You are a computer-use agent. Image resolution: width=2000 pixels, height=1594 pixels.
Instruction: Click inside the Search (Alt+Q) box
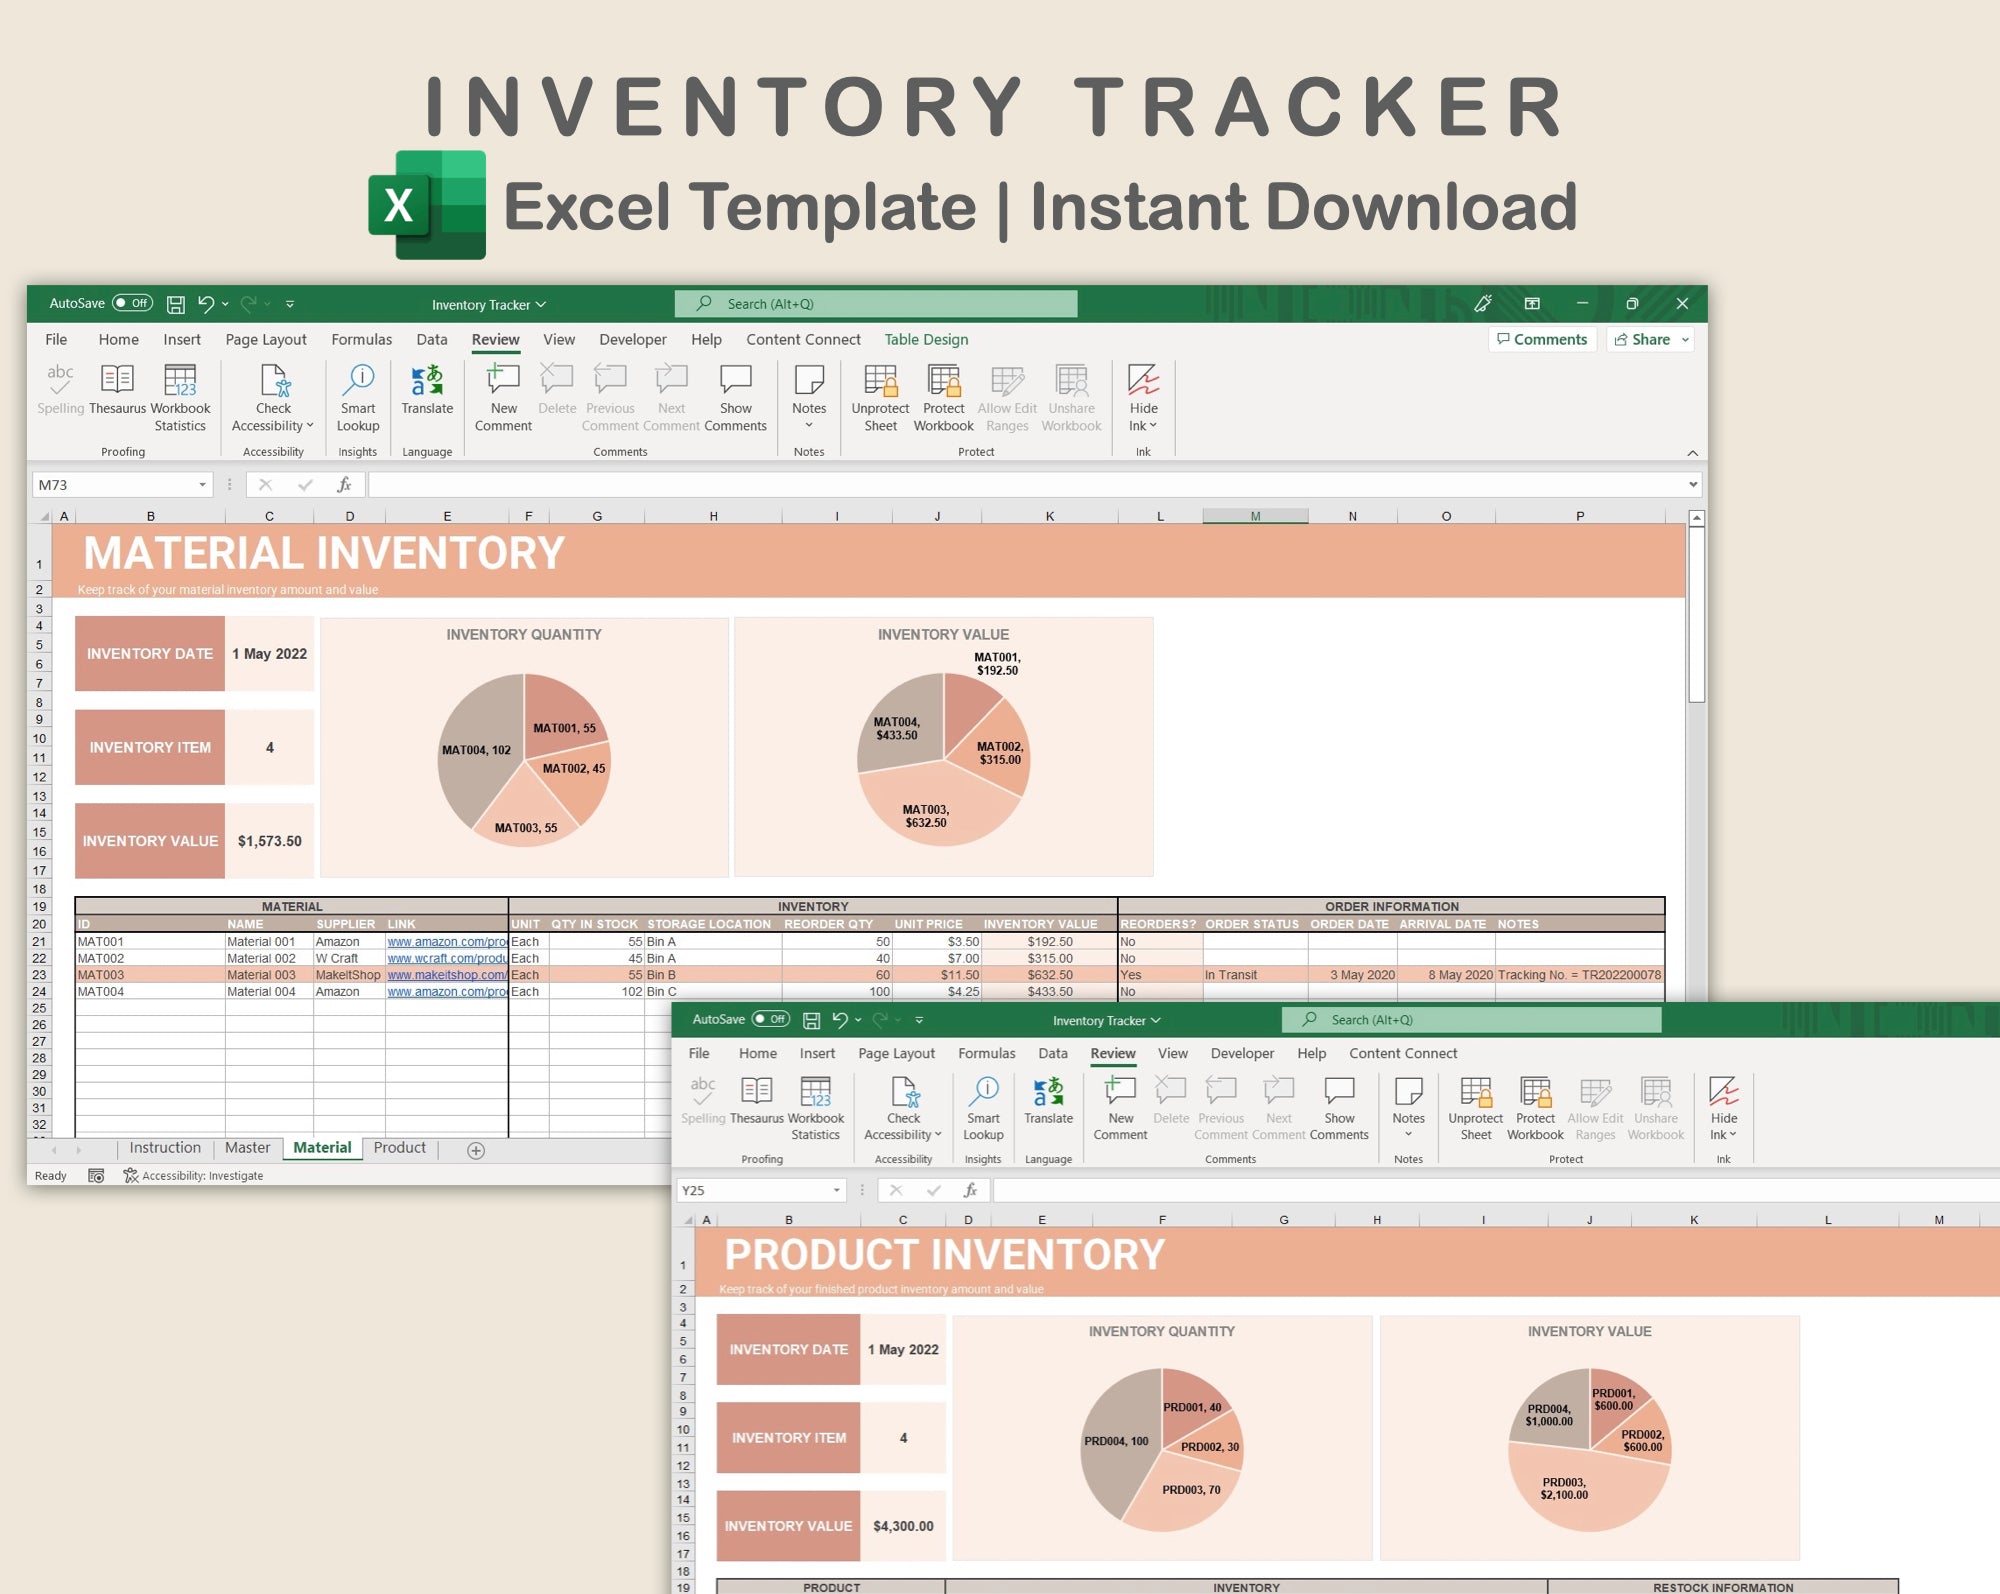(x=876, y=303)
